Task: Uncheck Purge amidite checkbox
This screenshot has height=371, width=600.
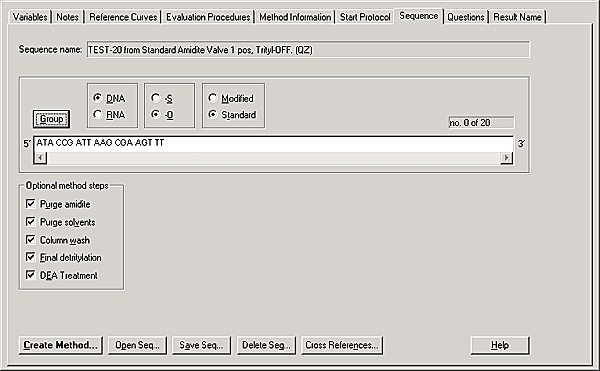Action: click(x=31, y=204)
